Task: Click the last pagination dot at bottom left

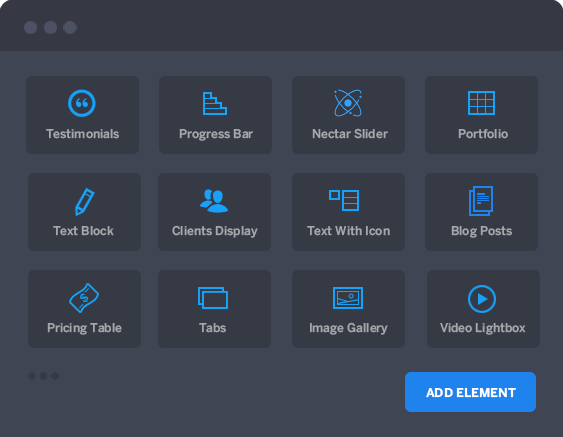Action: click(x=55, y=376)
